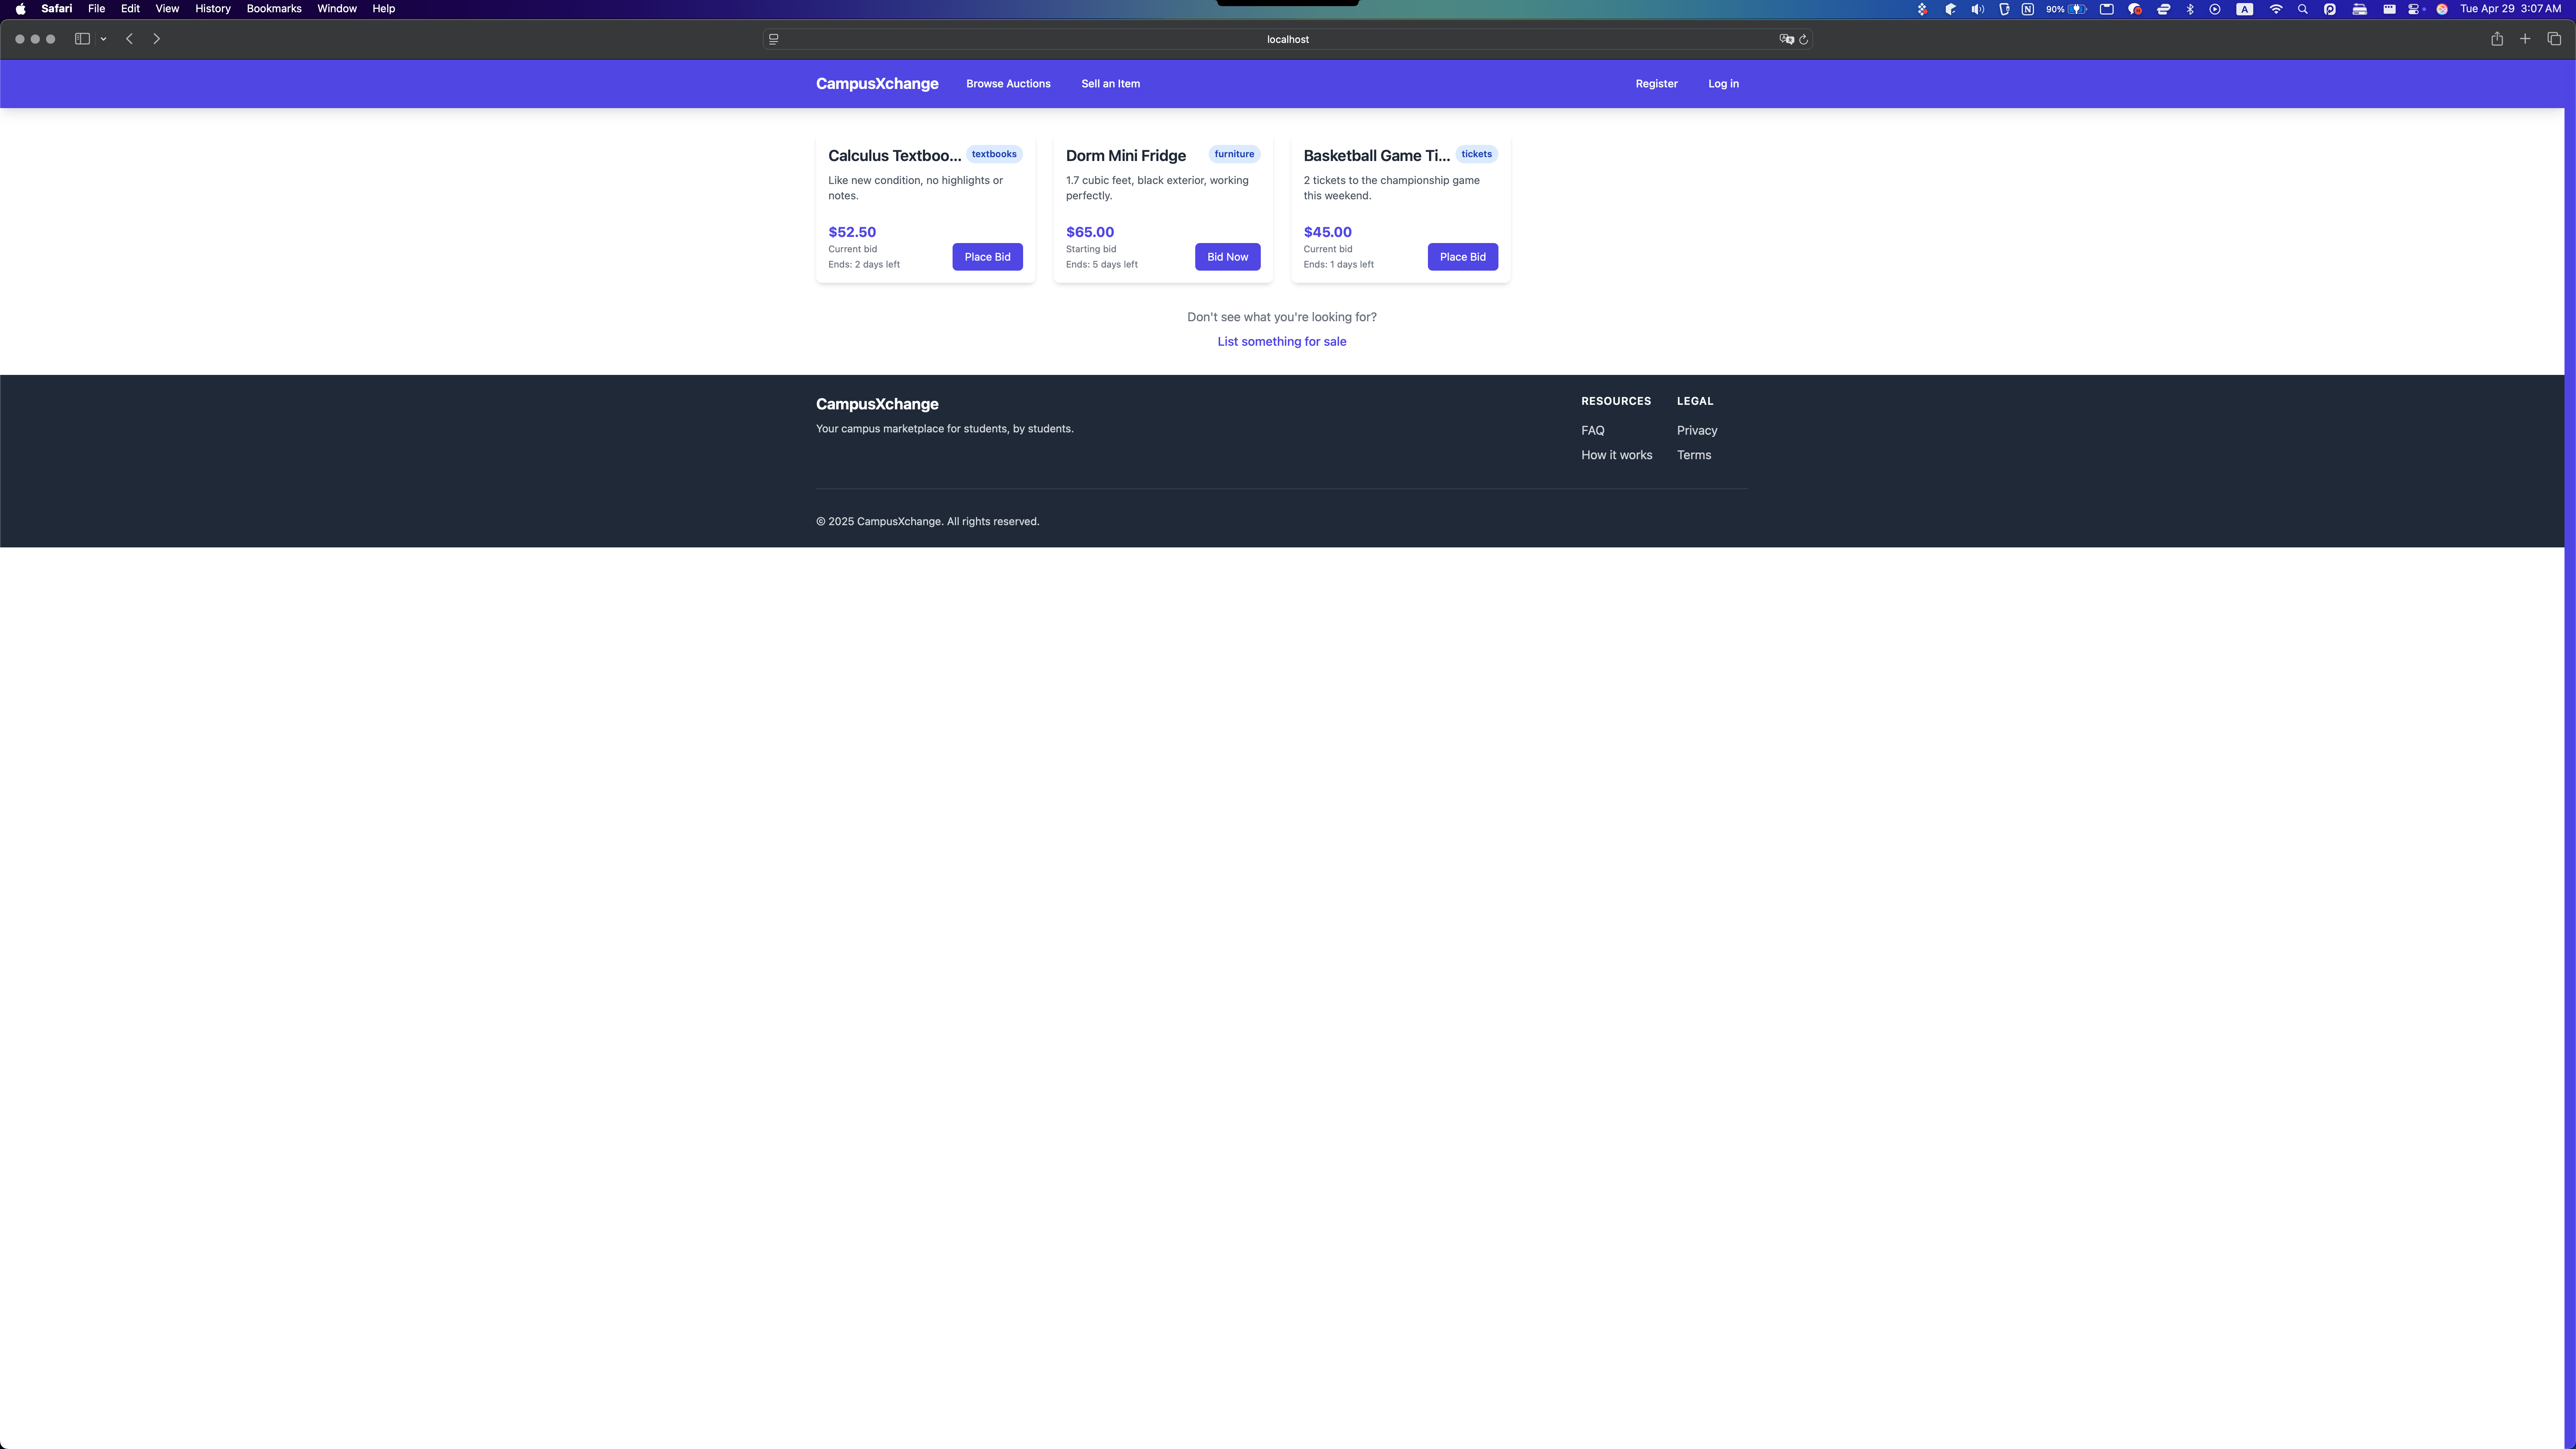Open the sidebar options dropdown chevron
This screenshot has width=2576, height=1449.
click(103, 39)
